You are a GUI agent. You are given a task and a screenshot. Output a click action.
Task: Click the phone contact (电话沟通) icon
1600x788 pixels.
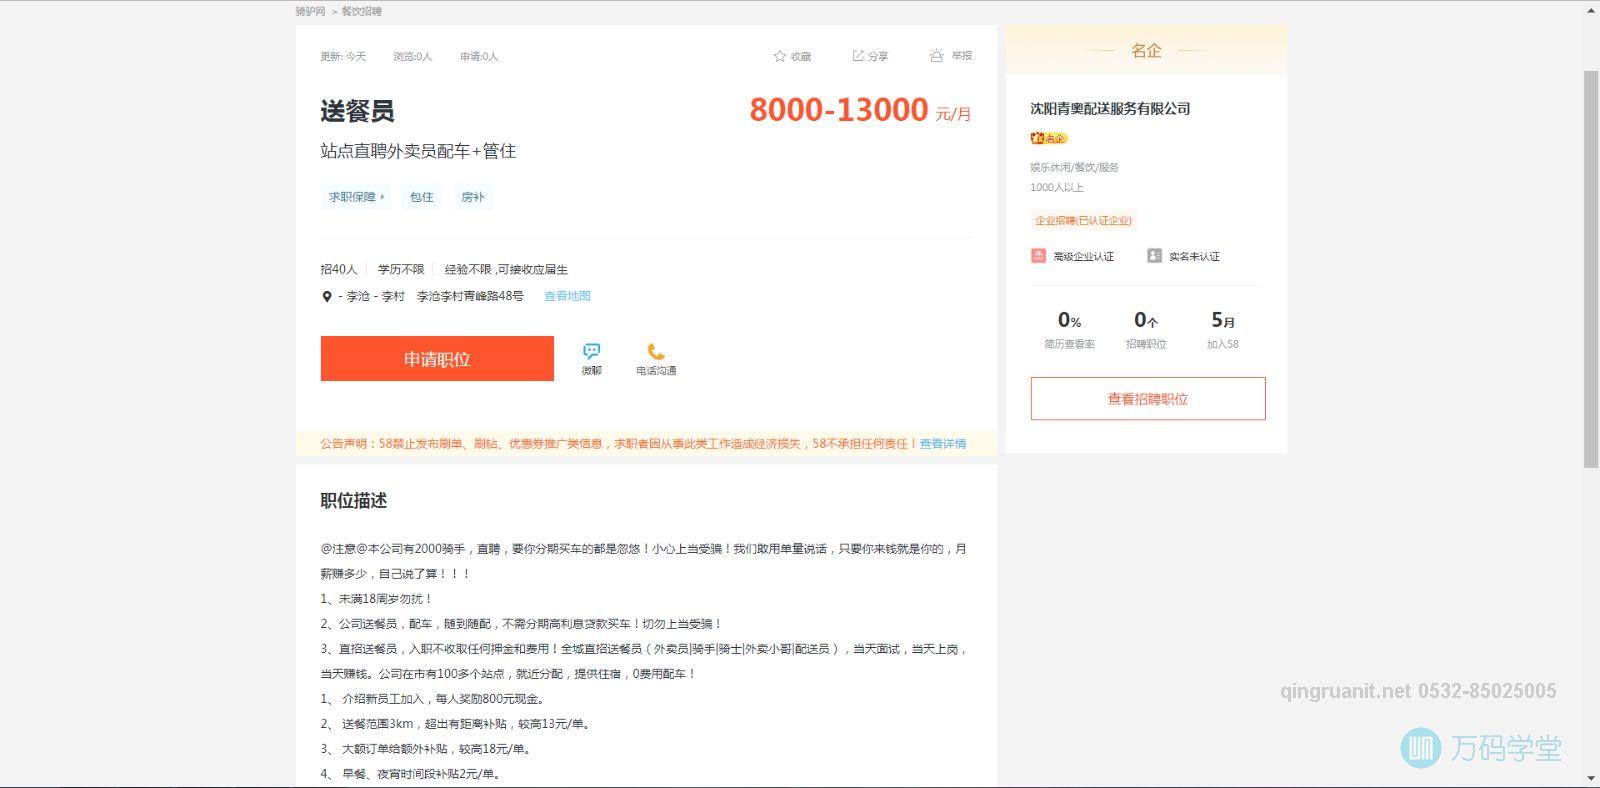[656, 351]
